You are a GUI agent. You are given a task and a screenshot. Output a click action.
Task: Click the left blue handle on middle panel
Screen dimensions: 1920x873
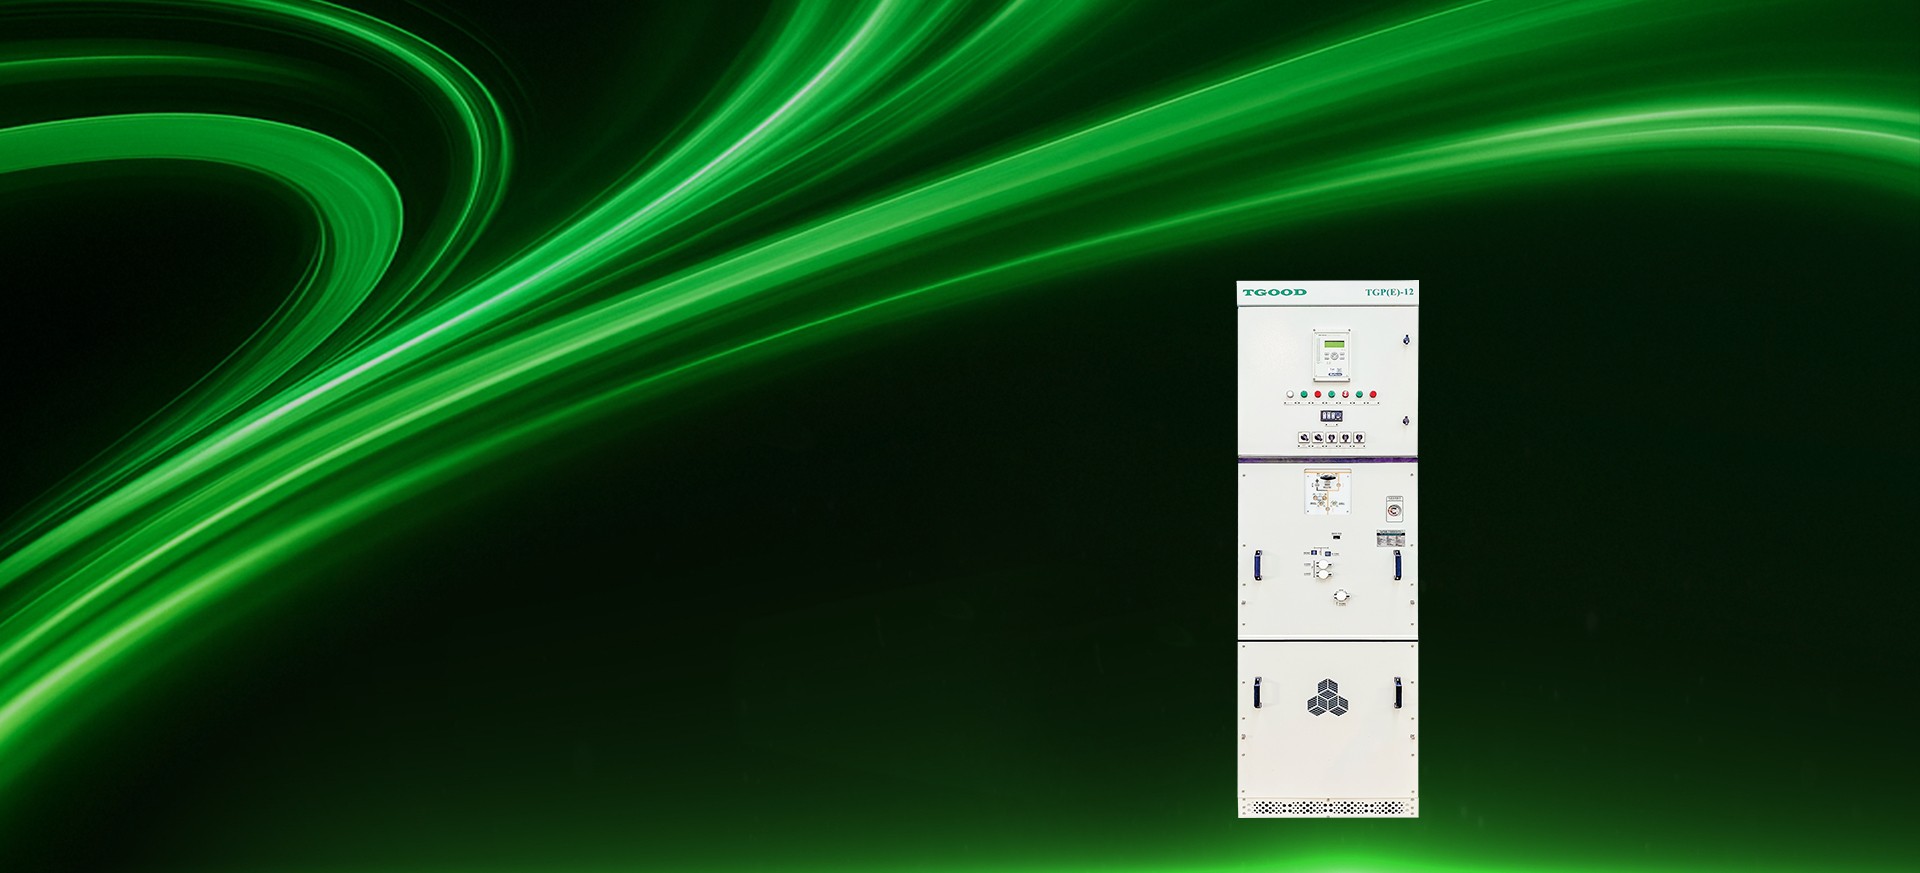click(1258, 565)
